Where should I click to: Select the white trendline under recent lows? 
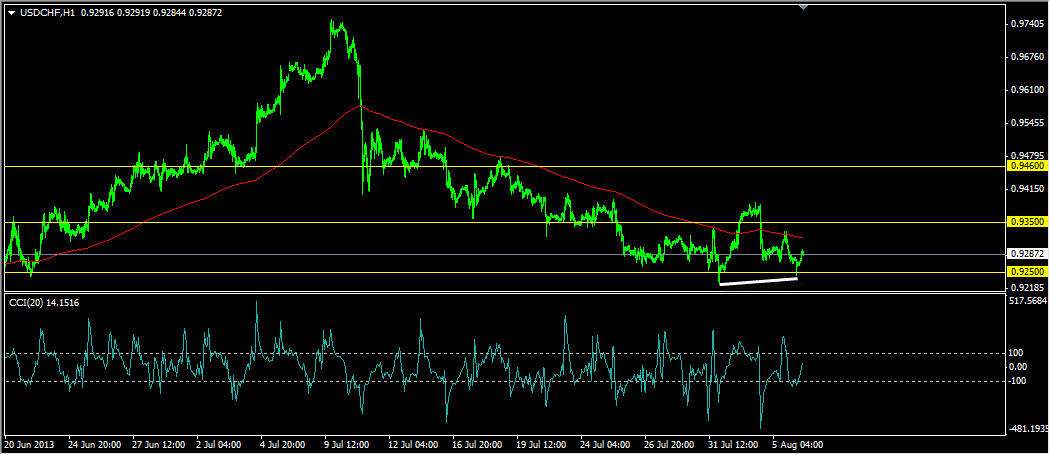pyautogui.click(x=758, y=281)
